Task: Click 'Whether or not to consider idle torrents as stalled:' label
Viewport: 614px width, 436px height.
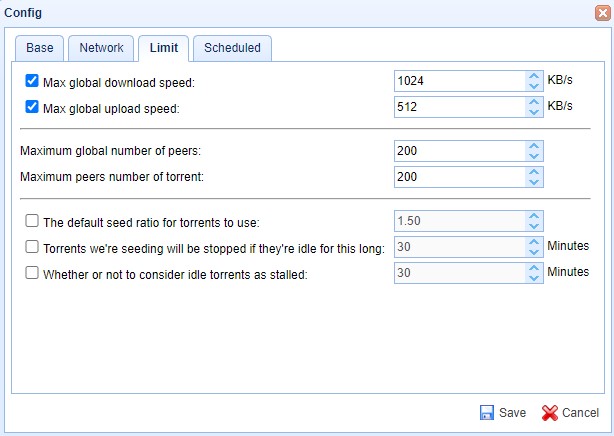Action: coord(175,275)
